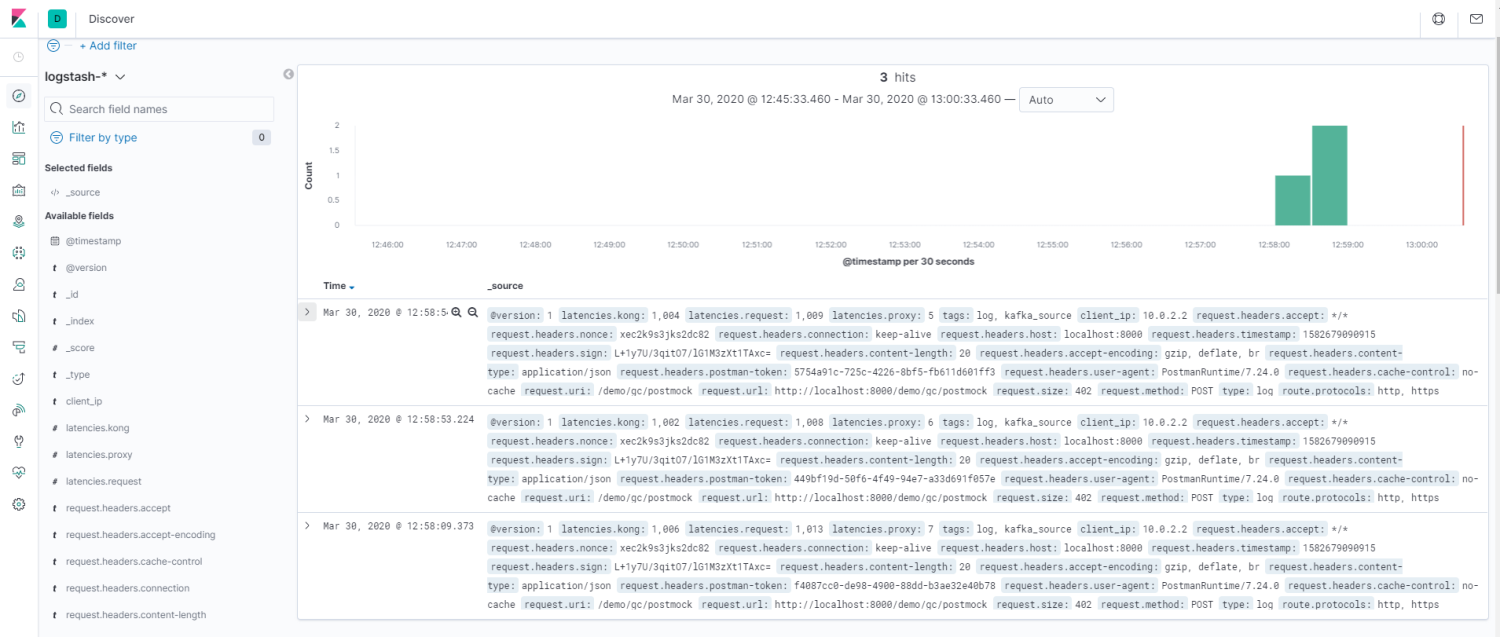
Task: Select request.headers.content-length field
Action: [136, 615]
